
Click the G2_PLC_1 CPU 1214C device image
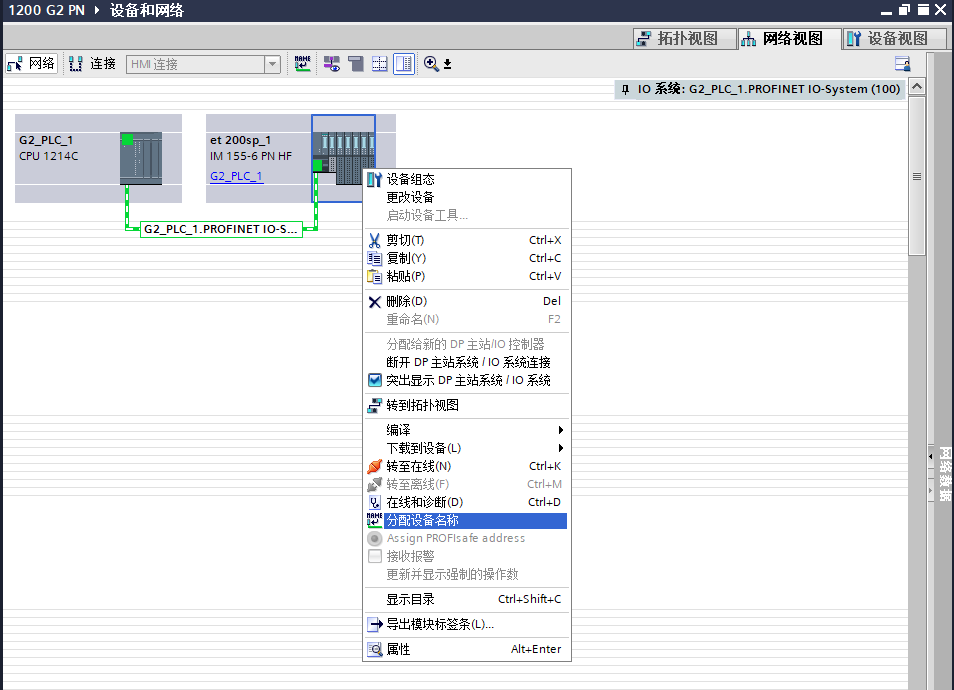click(x=140, y=158)
